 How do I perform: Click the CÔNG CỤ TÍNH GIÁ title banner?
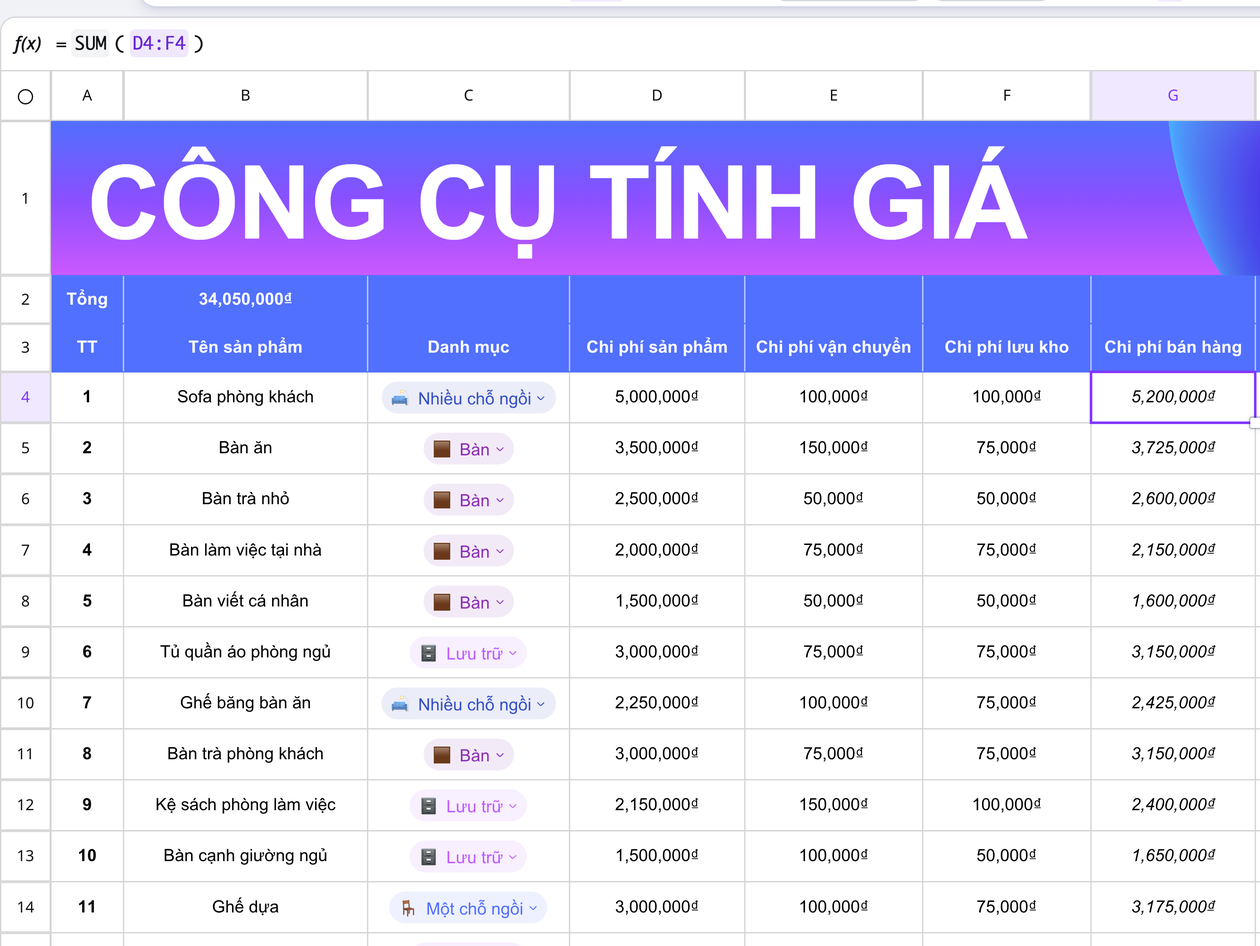tap(655, 198)
